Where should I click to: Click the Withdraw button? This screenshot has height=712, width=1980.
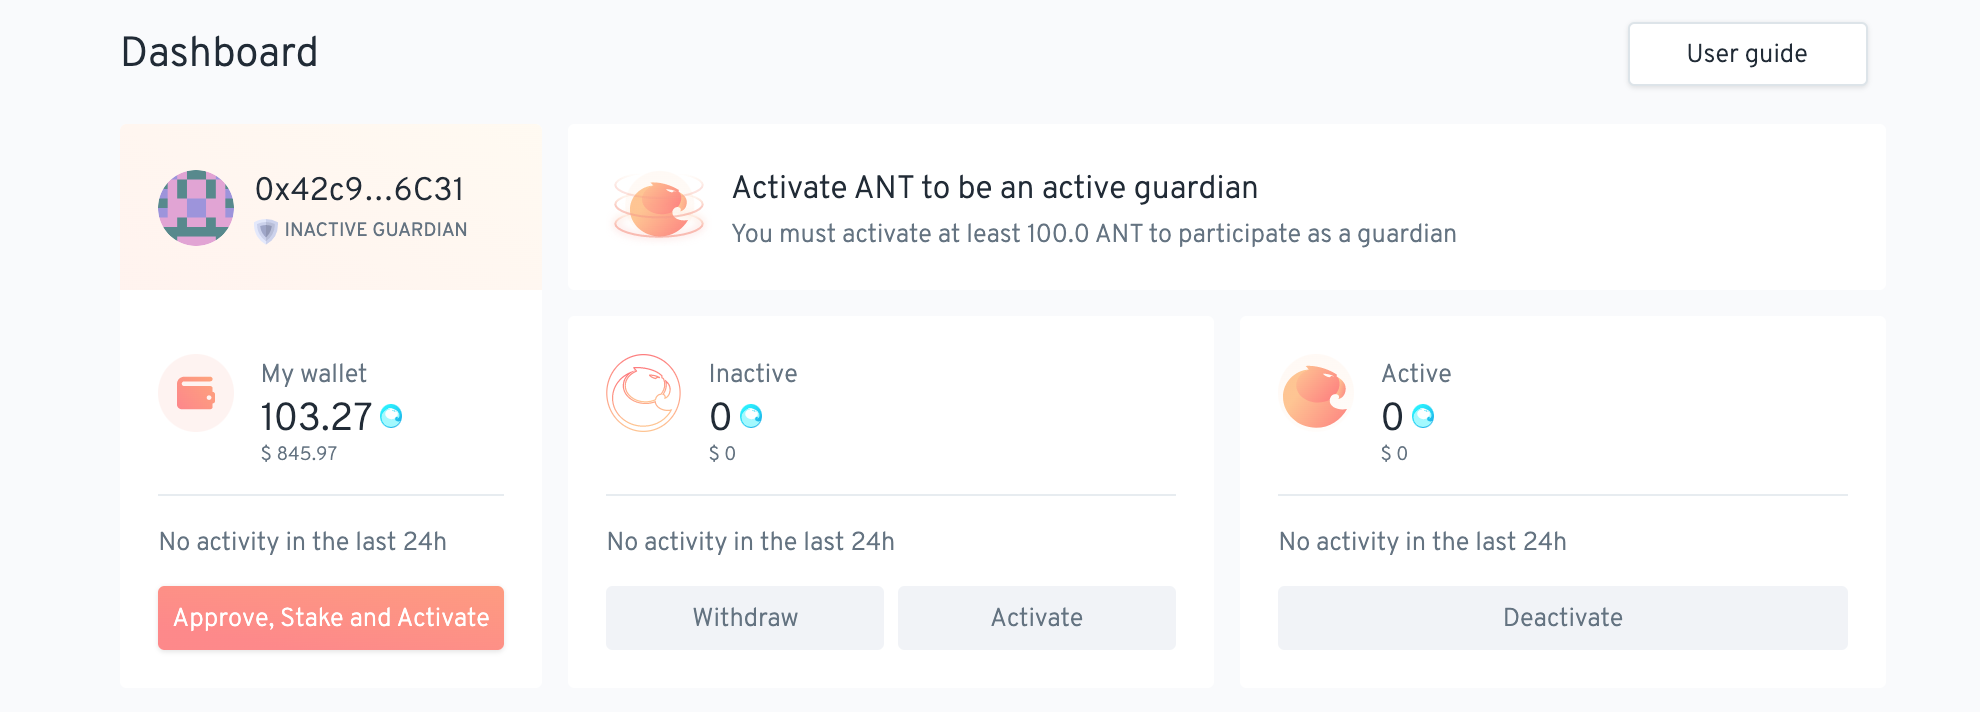pyautogui.click(x=745, y=618)
